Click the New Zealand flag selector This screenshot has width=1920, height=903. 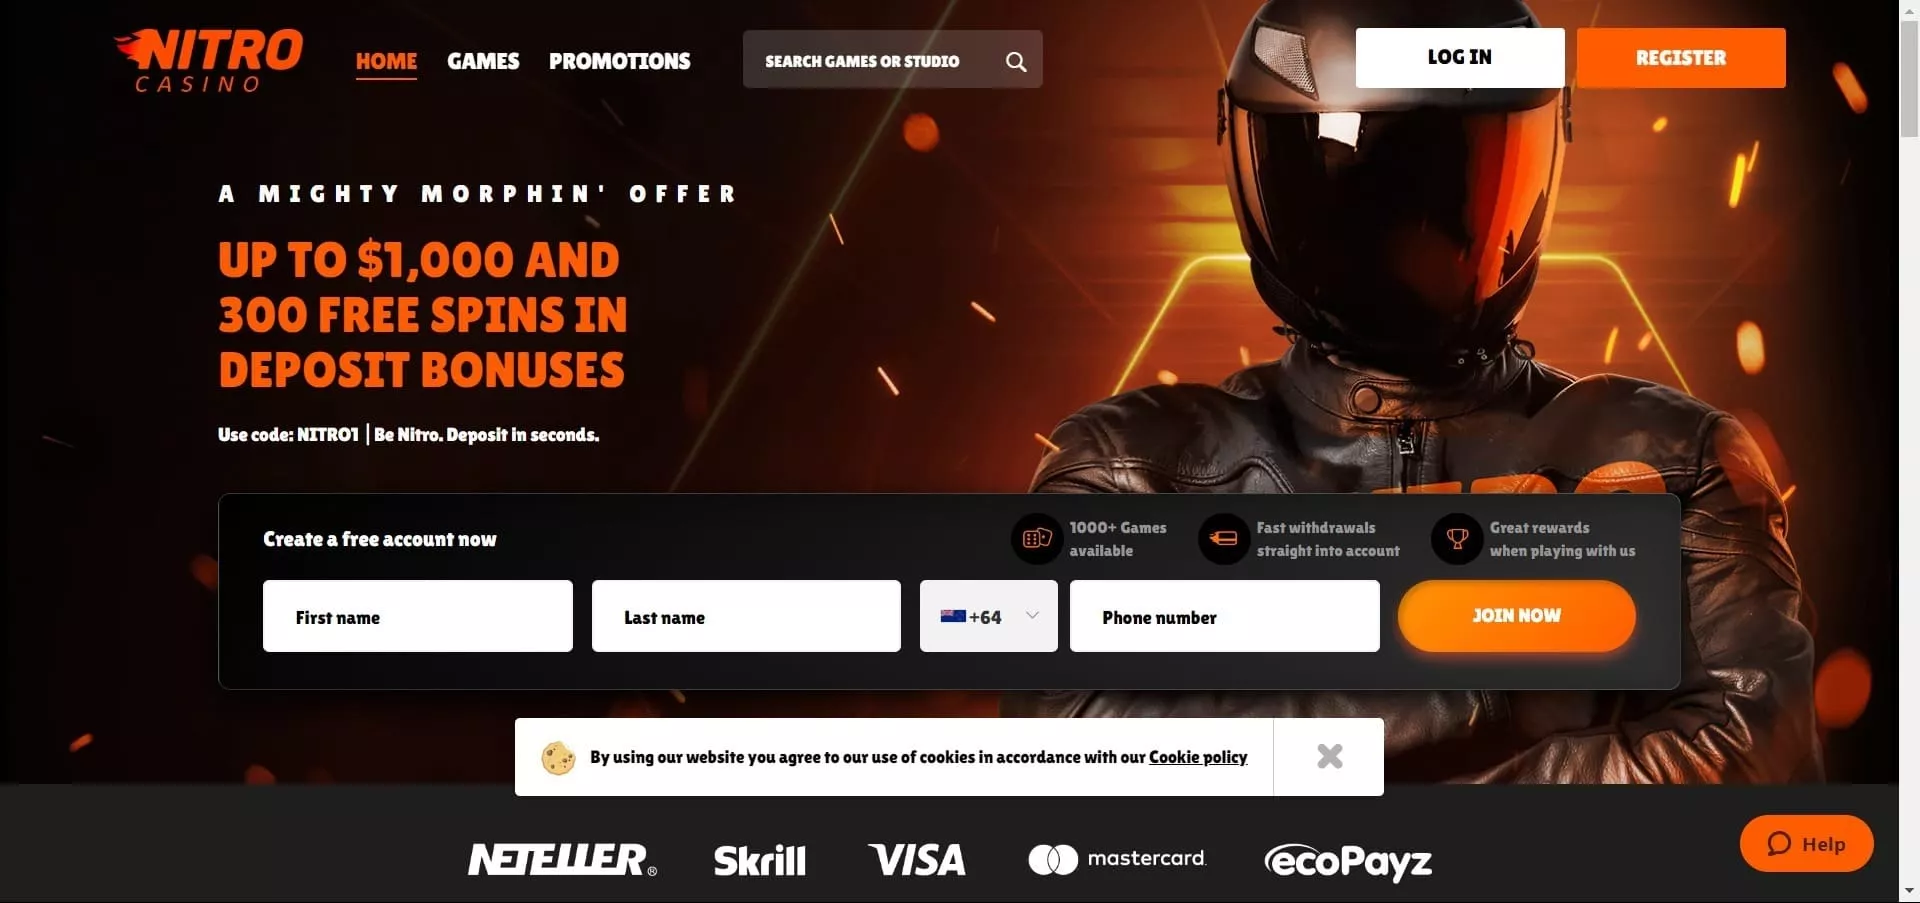(953, 616)
